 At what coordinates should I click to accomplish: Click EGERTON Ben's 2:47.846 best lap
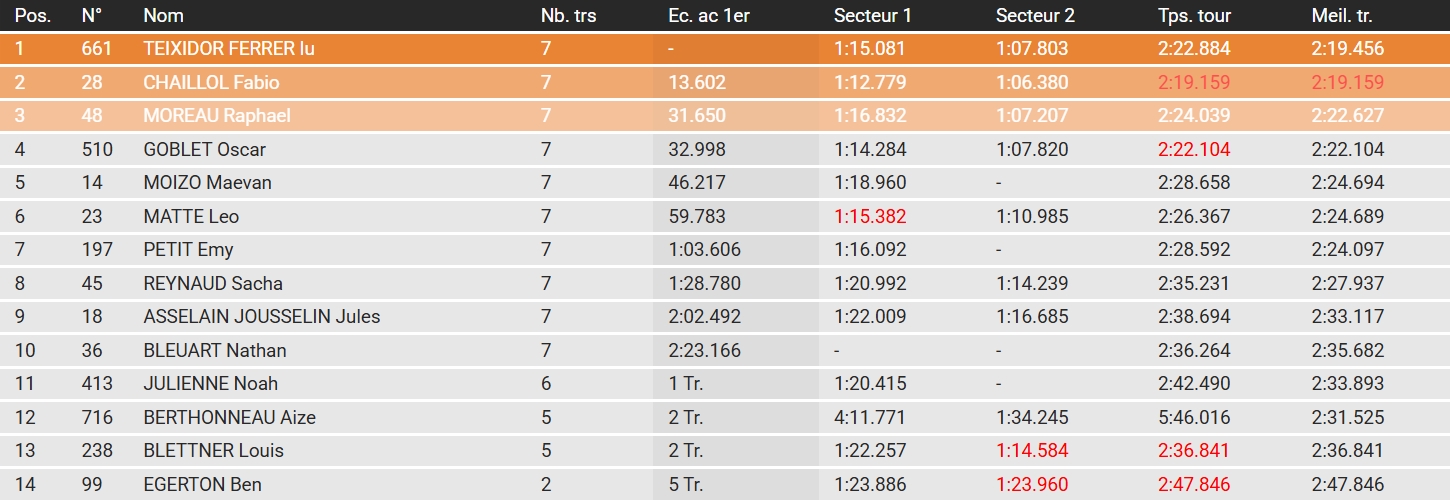pos(1347,485)
